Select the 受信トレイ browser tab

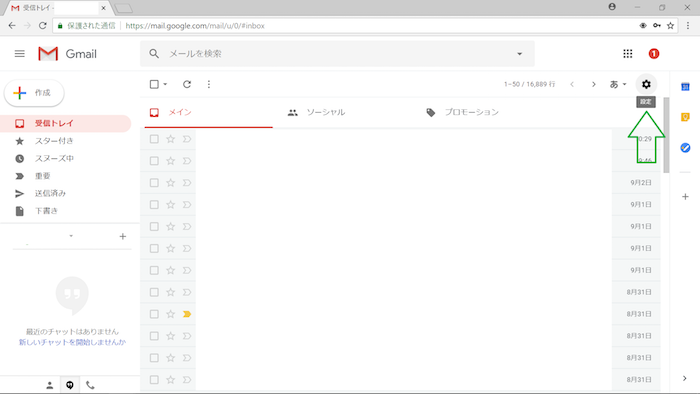click(57, 8)
